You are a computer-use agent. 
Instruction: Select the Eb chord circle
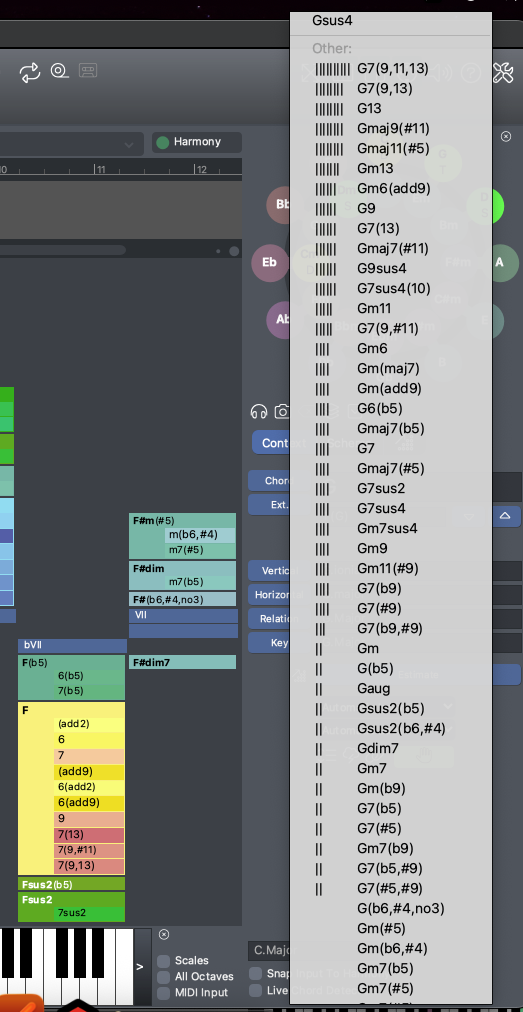(269, 263)
